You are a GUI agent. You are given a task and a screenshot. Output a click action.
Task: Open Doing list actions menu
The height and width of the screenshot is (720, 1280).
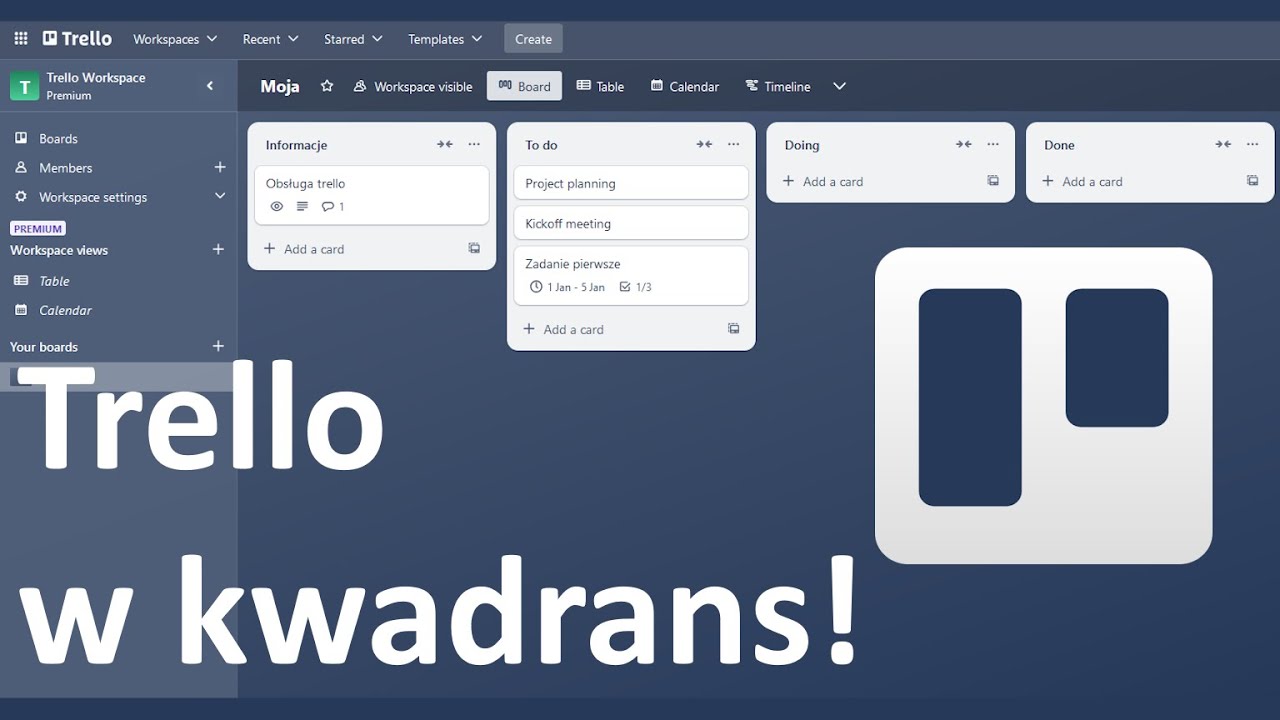click(x=993, y=144)
